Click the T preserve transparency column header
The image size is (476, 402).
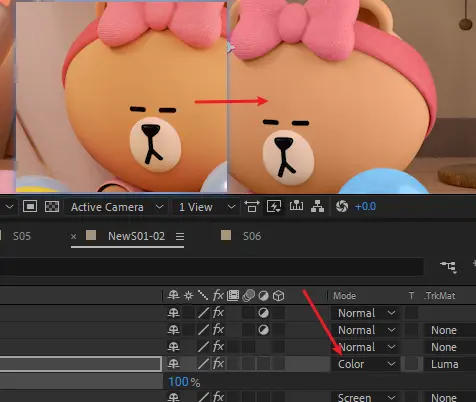[411, 296]
